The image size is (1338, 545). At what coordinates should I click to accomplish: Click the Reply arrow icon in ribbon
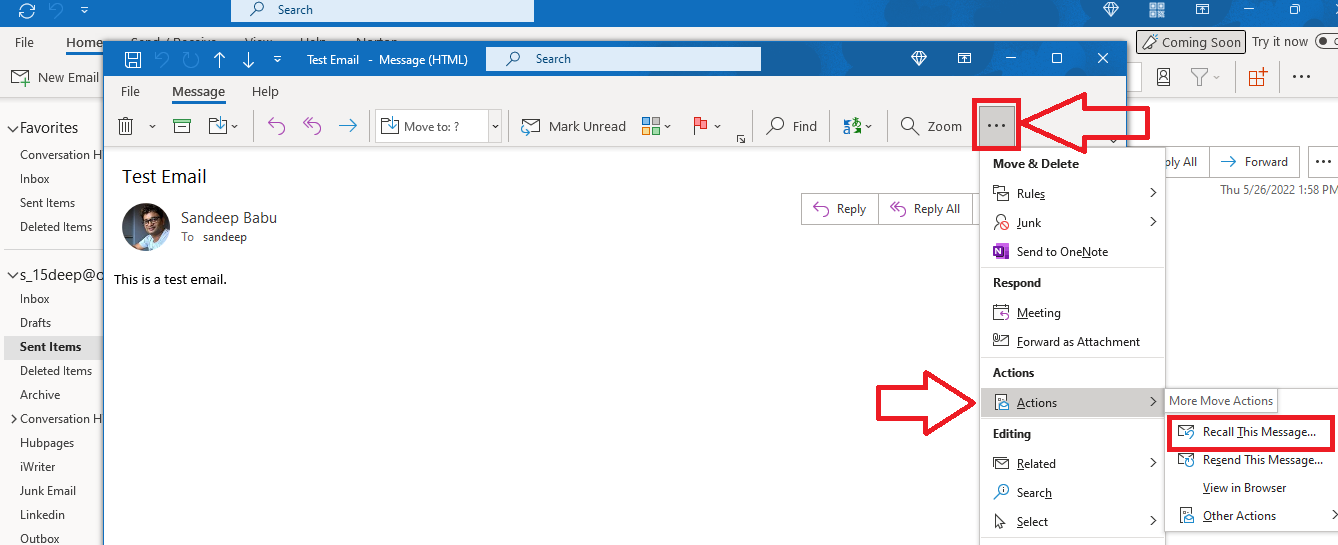(x=277, y=126)
